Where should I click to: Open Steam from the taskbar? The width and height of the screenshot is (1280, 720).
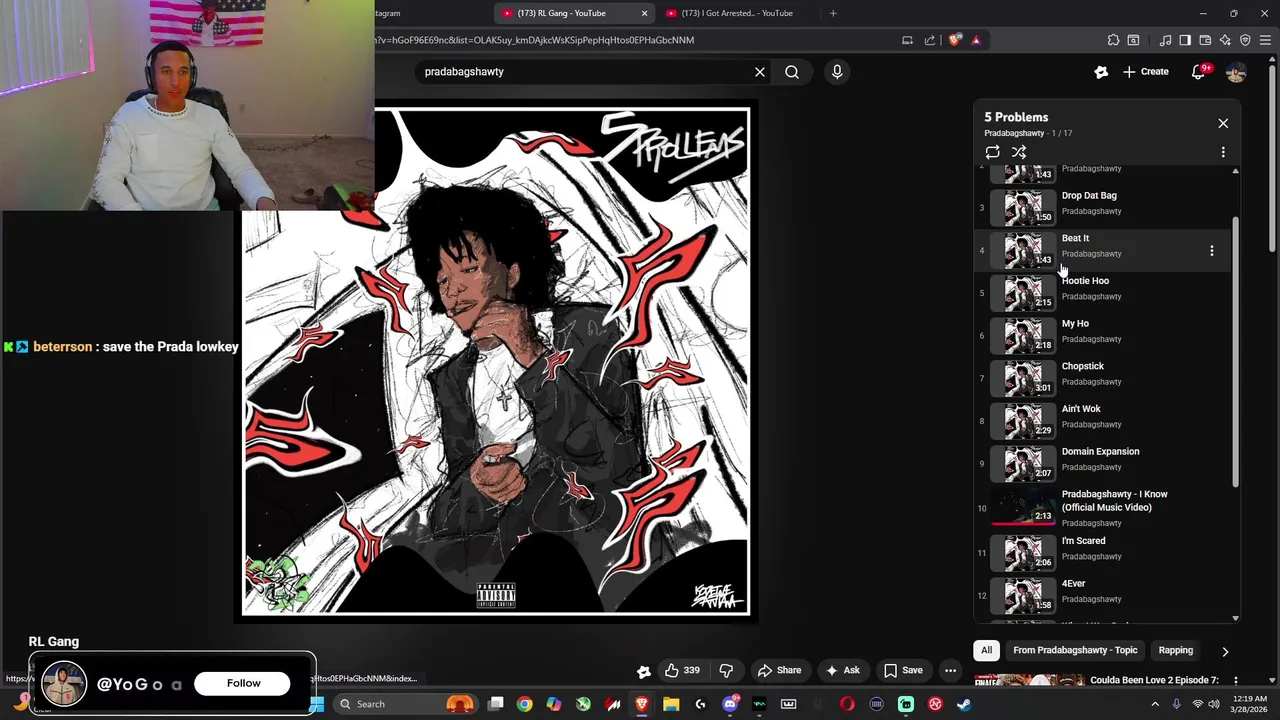(x=964, y=704)
